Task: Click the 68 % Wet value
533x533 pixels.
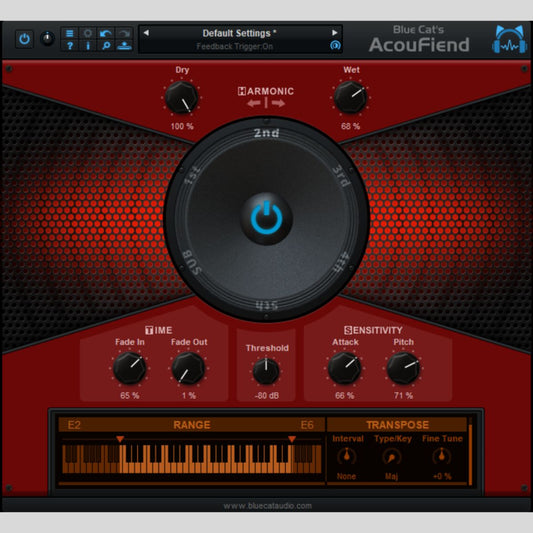Action: pos(350,126)
